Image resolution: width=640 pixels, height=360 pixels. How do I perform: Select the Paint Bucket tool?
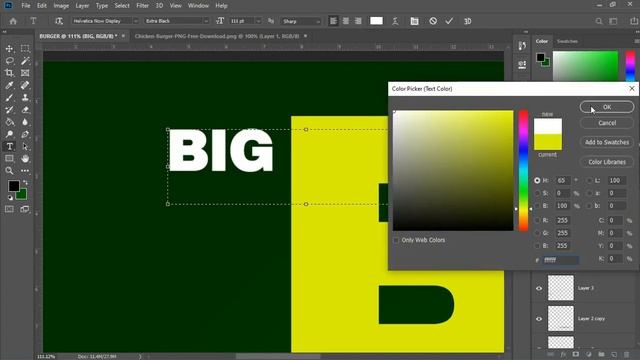(9, 122)
